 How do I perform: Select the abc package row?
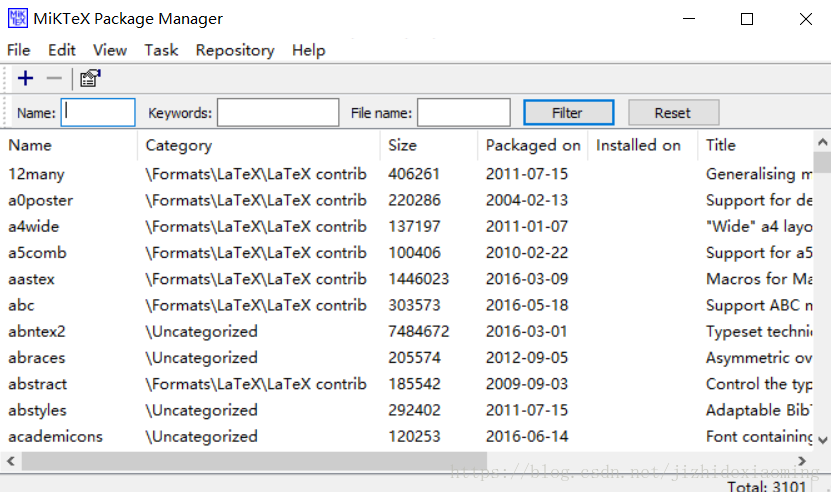[x=406, y=305]
